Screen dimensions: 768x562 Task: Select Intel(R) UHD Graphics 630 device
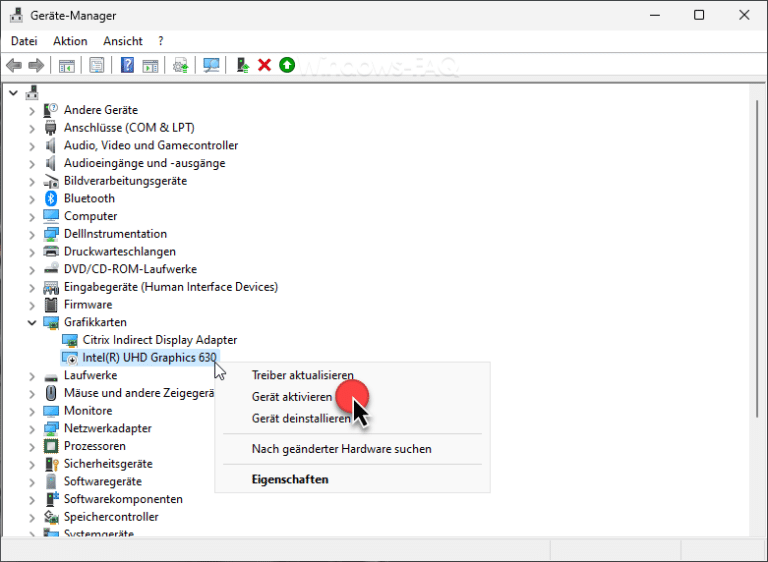click(149, 357)
